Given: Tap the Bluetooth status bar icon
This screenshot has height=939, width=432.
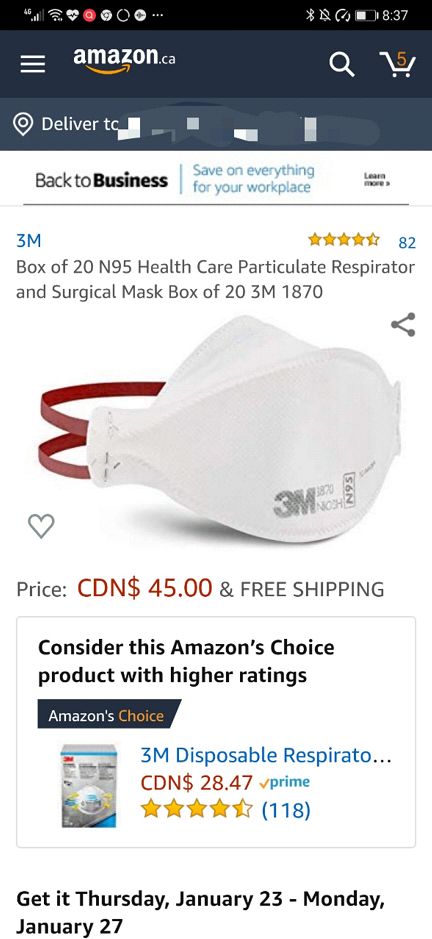Looking at the screenshot, I should (x=310, y=15).
